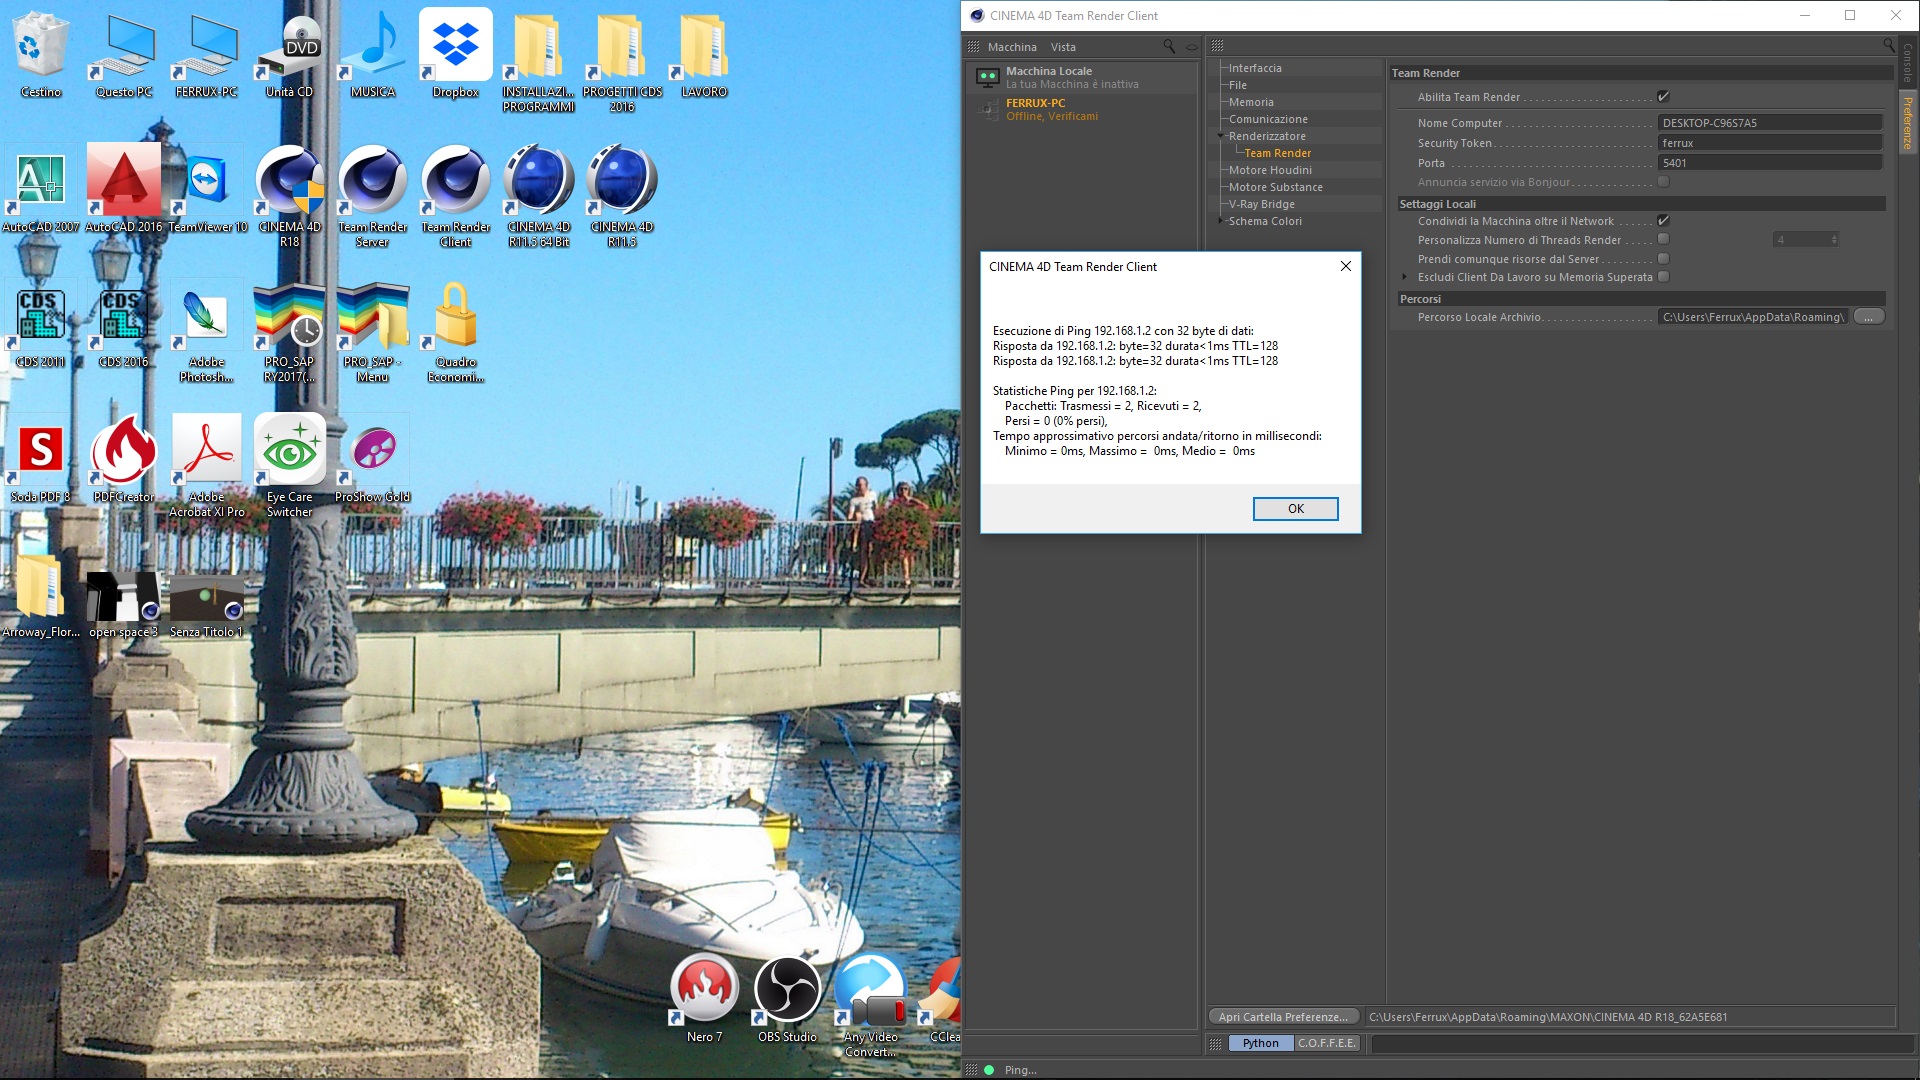Click the Security Token input field
This screenshot has height=1080, width=1920.
click(1768, 143)
